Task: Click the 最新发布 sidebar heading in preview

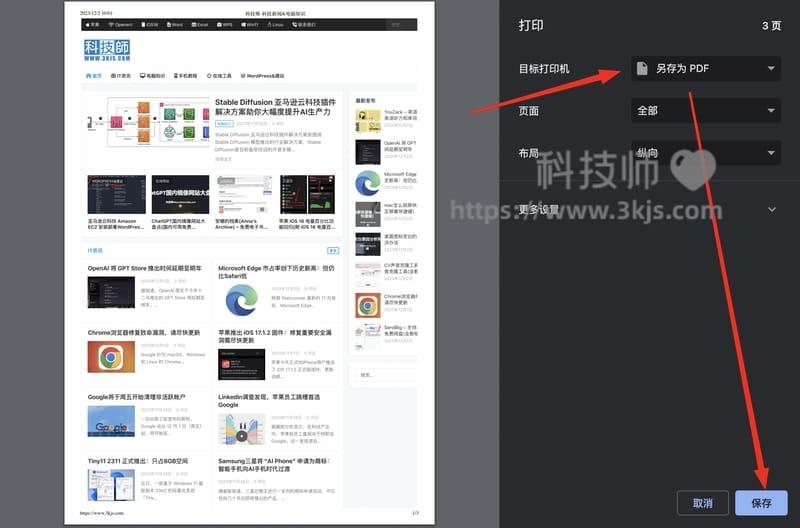Action: click(x=365, y=100)
